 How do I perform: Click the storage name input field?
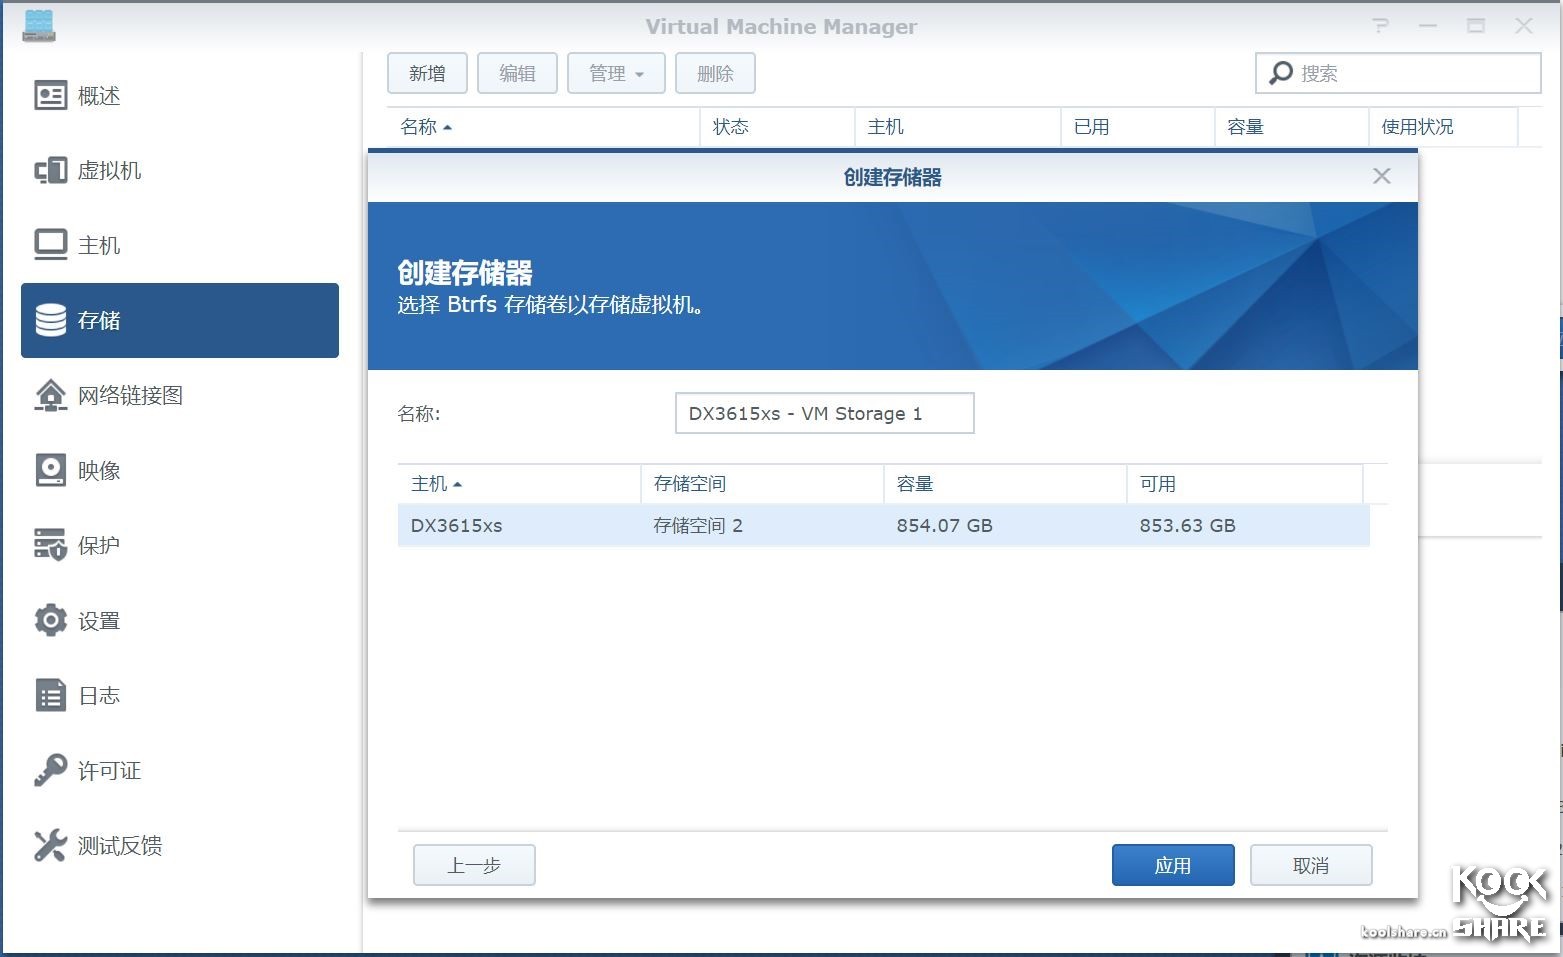[824, 412]
